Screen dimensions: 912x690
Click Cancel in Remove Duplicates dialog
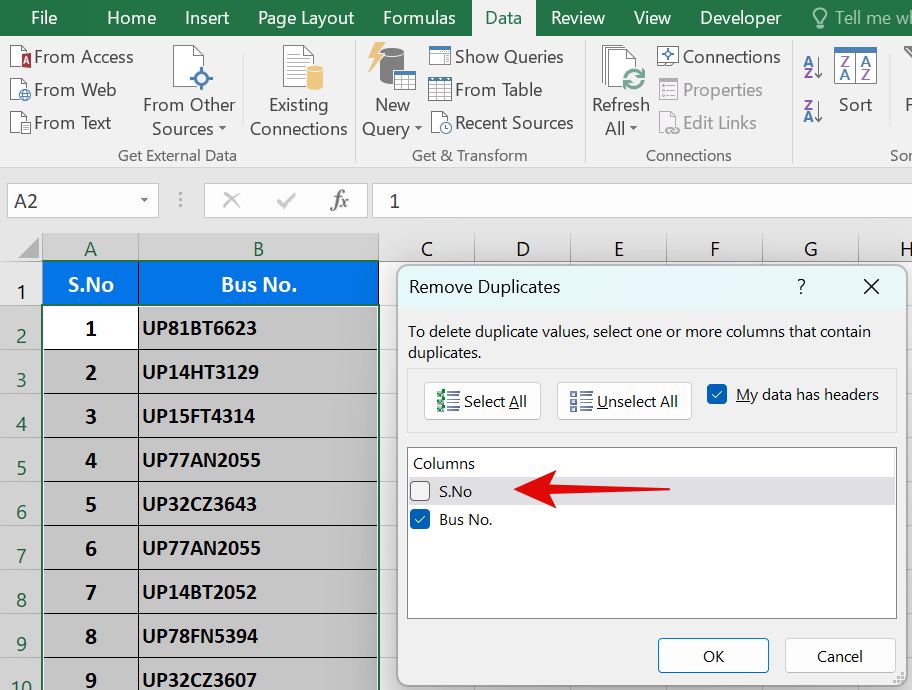point(839,656)
